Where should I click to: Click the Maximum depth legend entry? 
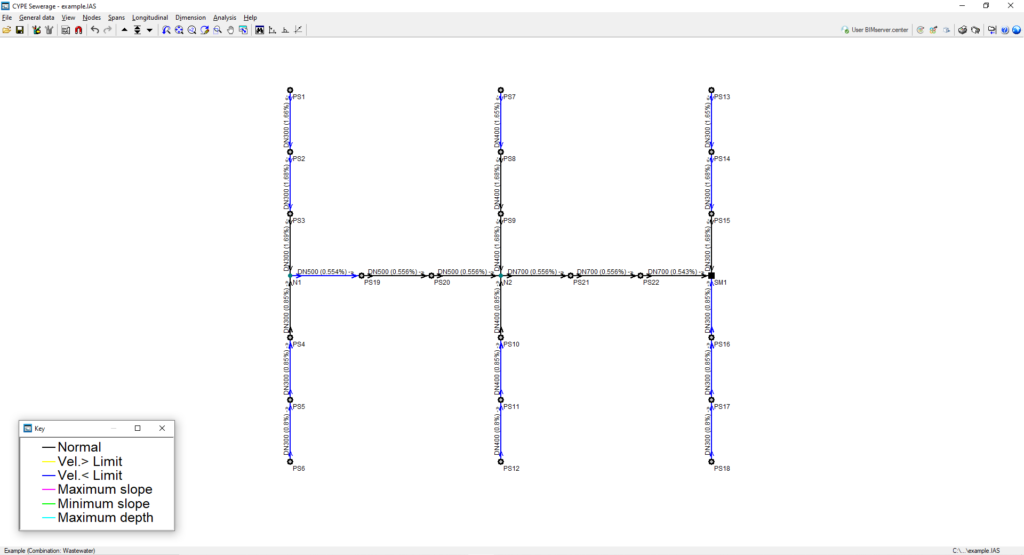pos(105,518)
